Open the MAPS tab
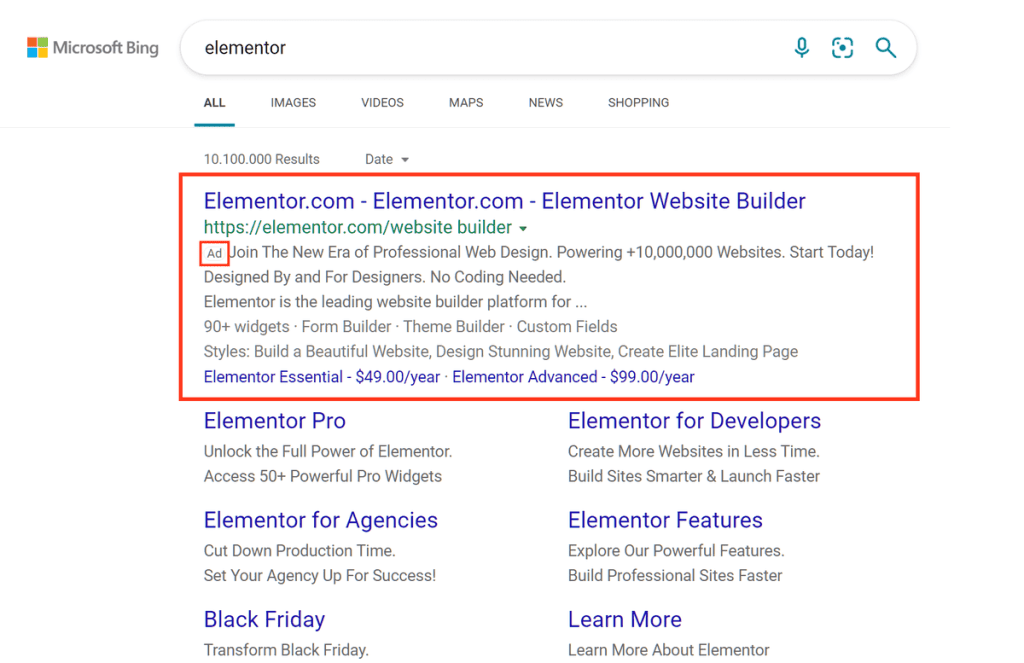1024x663 pixels. (x=466, y=103)
